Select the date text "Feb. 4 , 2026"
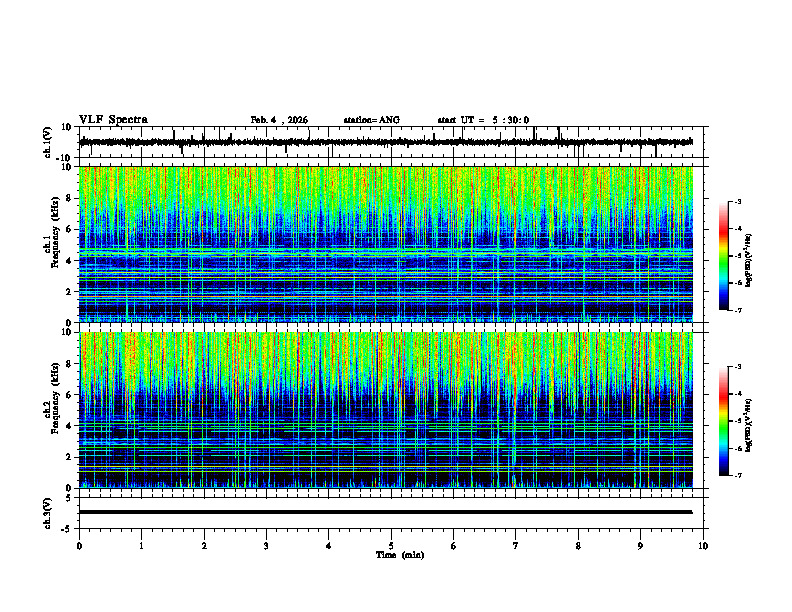 pos(279,120)
